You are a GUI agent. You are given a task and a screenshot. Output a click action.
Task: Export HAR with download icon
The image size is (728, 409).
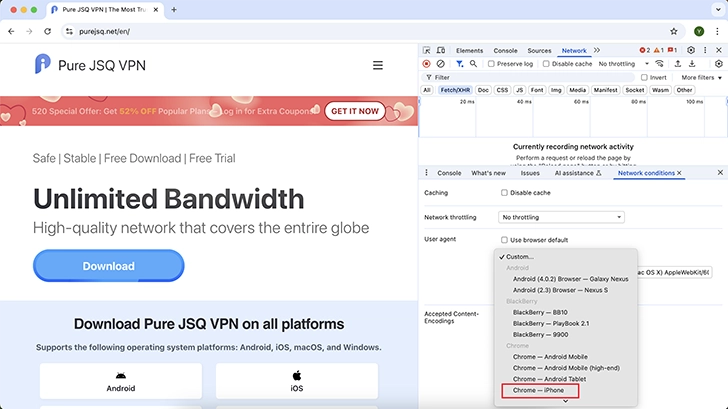click(x=692, y=64)
